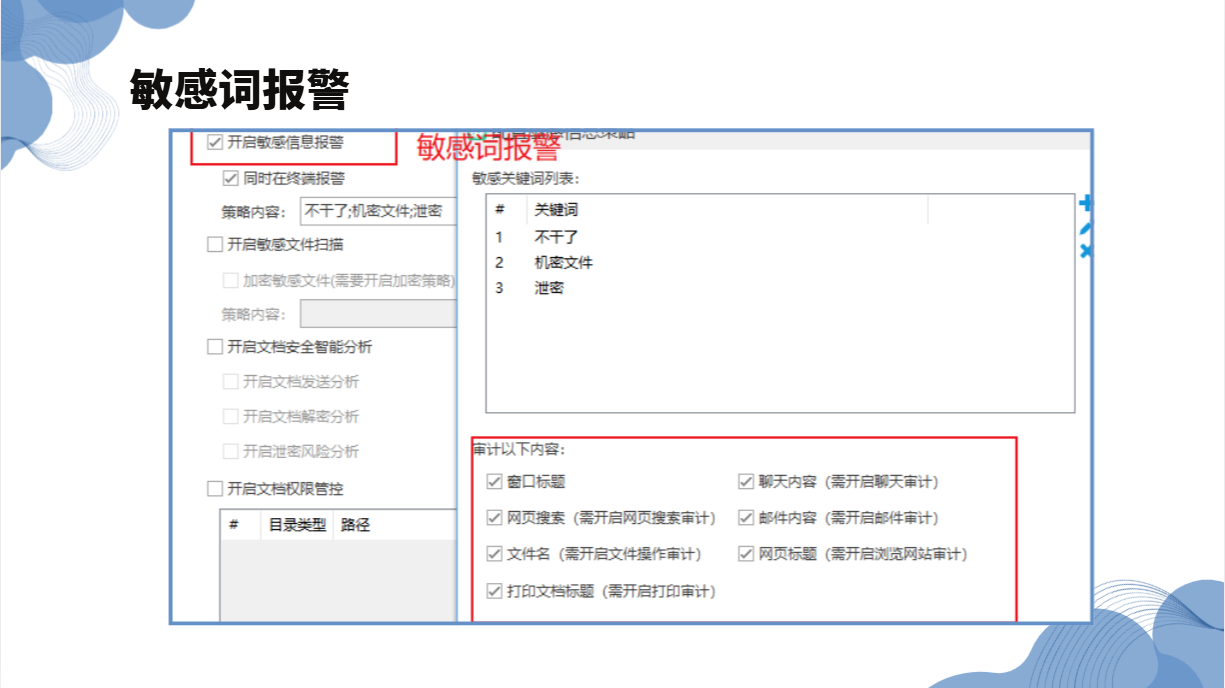Toggle the 网页搜索 audit checkbox
The height and width of the screenshot is (688, 1225).
494,518
